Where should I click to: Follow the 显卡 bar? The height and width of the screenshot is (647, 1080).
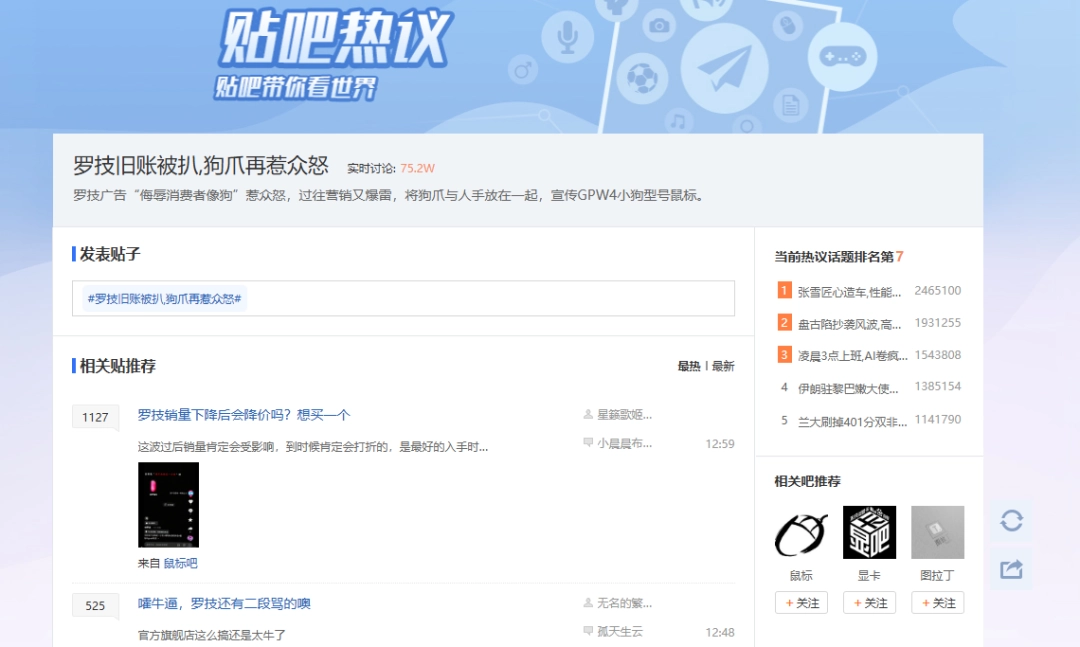869,603
